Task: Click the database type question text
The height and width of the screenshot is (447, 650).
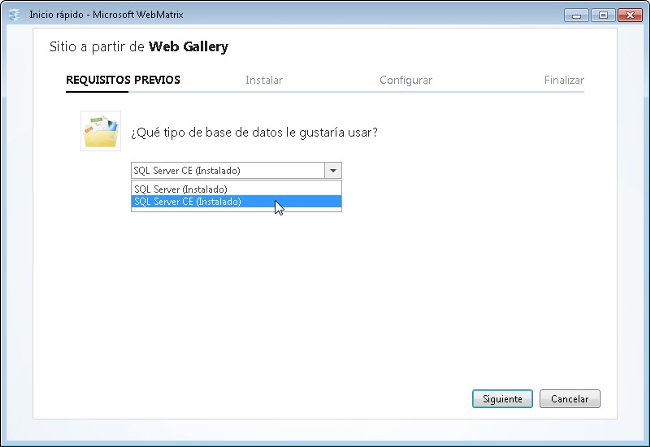Action: [254, 133]
